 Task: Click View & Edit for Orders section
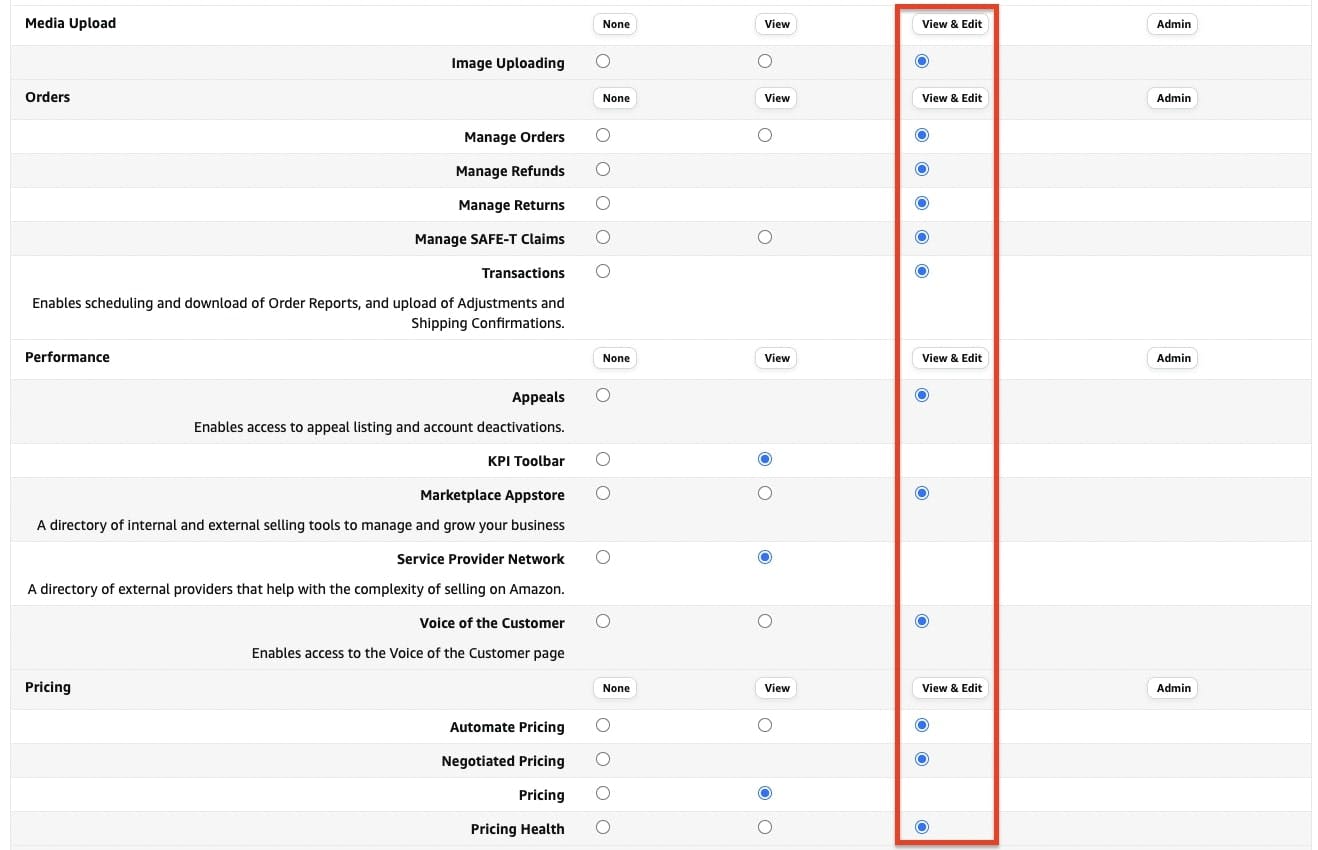952,98
